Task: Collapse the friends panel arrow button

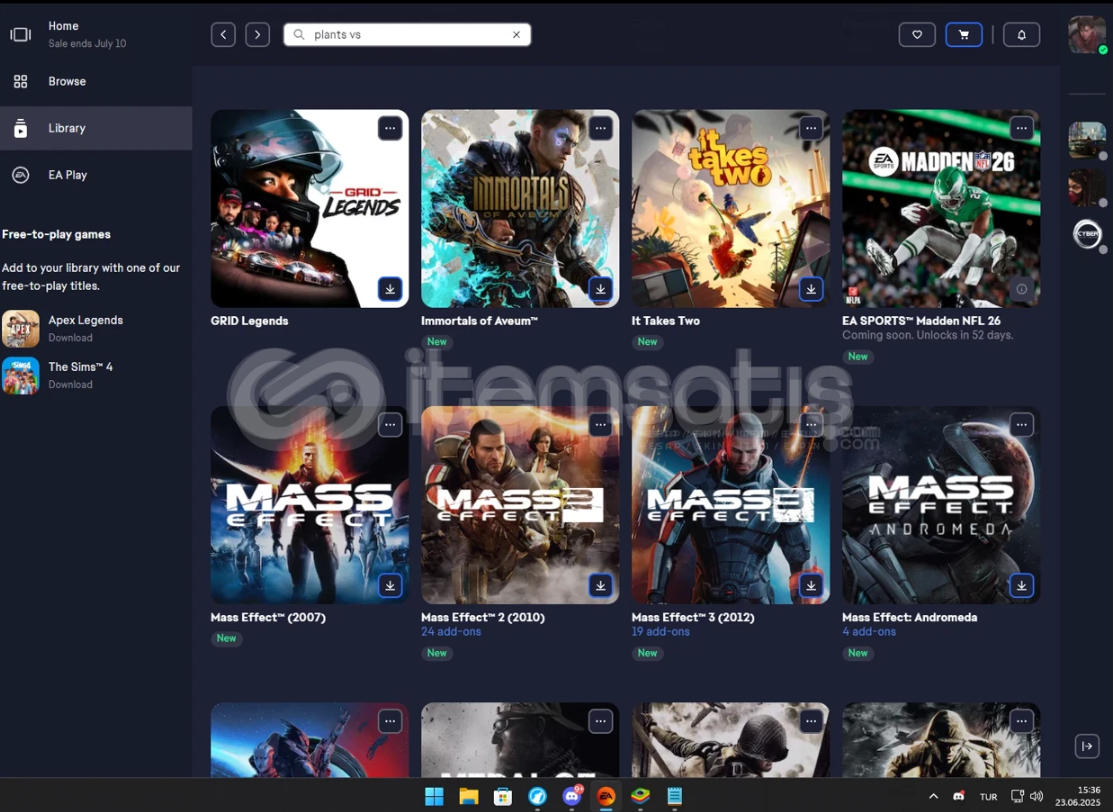Action: pyautogui.click(x=1087, y=746)
